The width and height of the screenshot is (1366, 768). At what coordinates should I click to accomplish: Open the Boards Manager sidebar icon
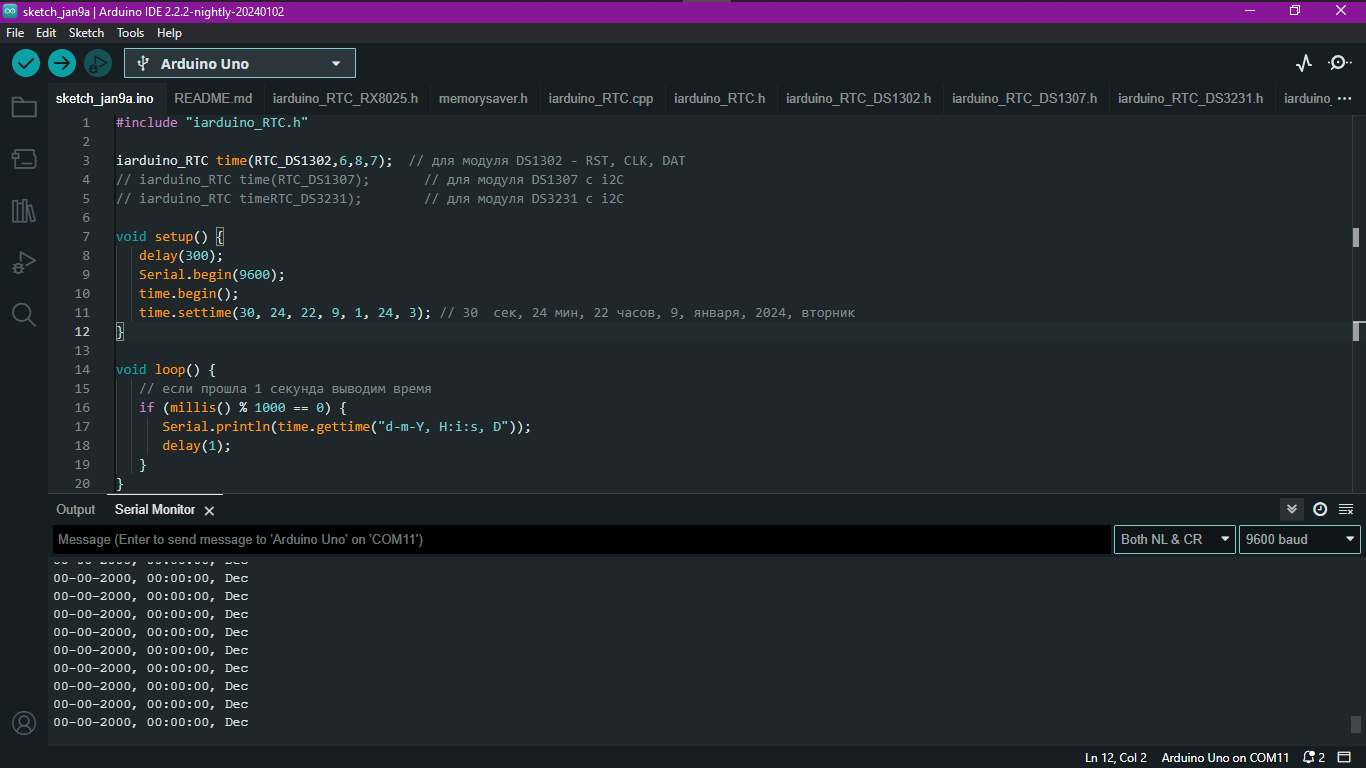tap(24, 159)
